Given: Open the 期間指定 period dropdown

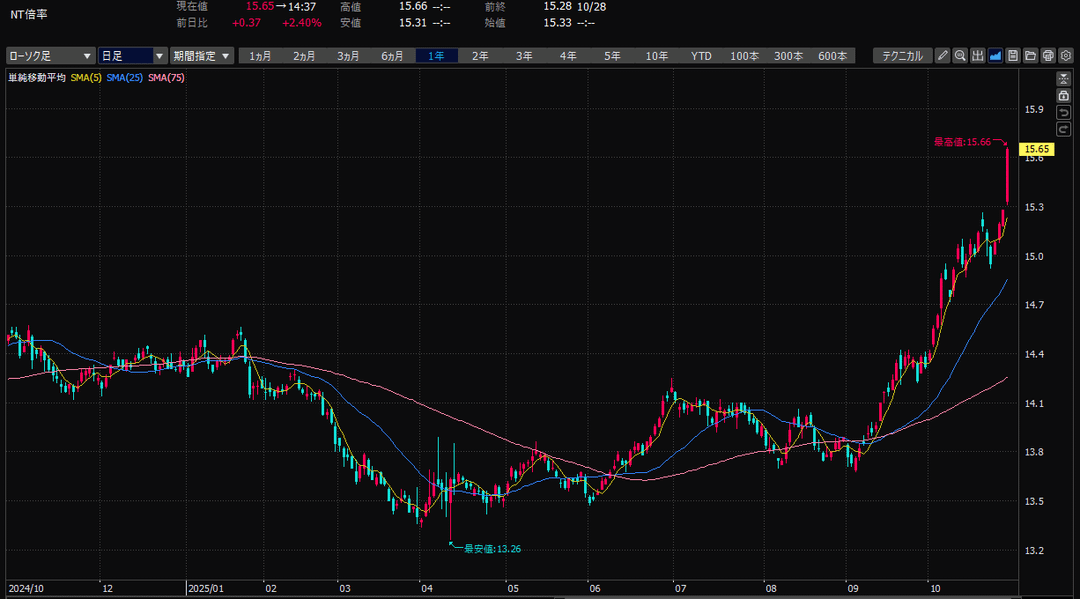Looking at the screenshot, I should [201, 56].
